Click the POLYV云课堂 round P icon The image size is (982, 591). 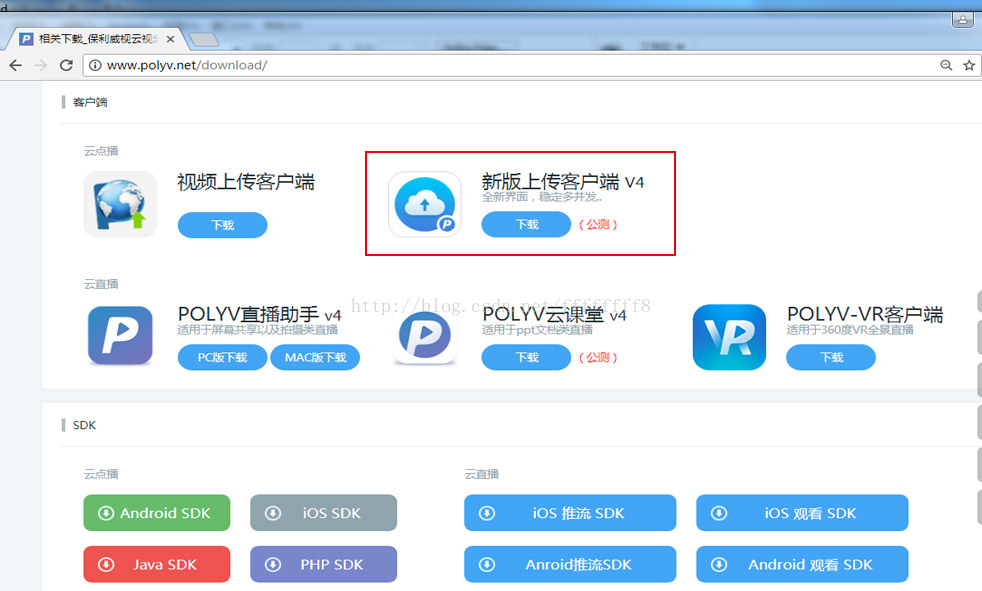[x=425, y=337]
